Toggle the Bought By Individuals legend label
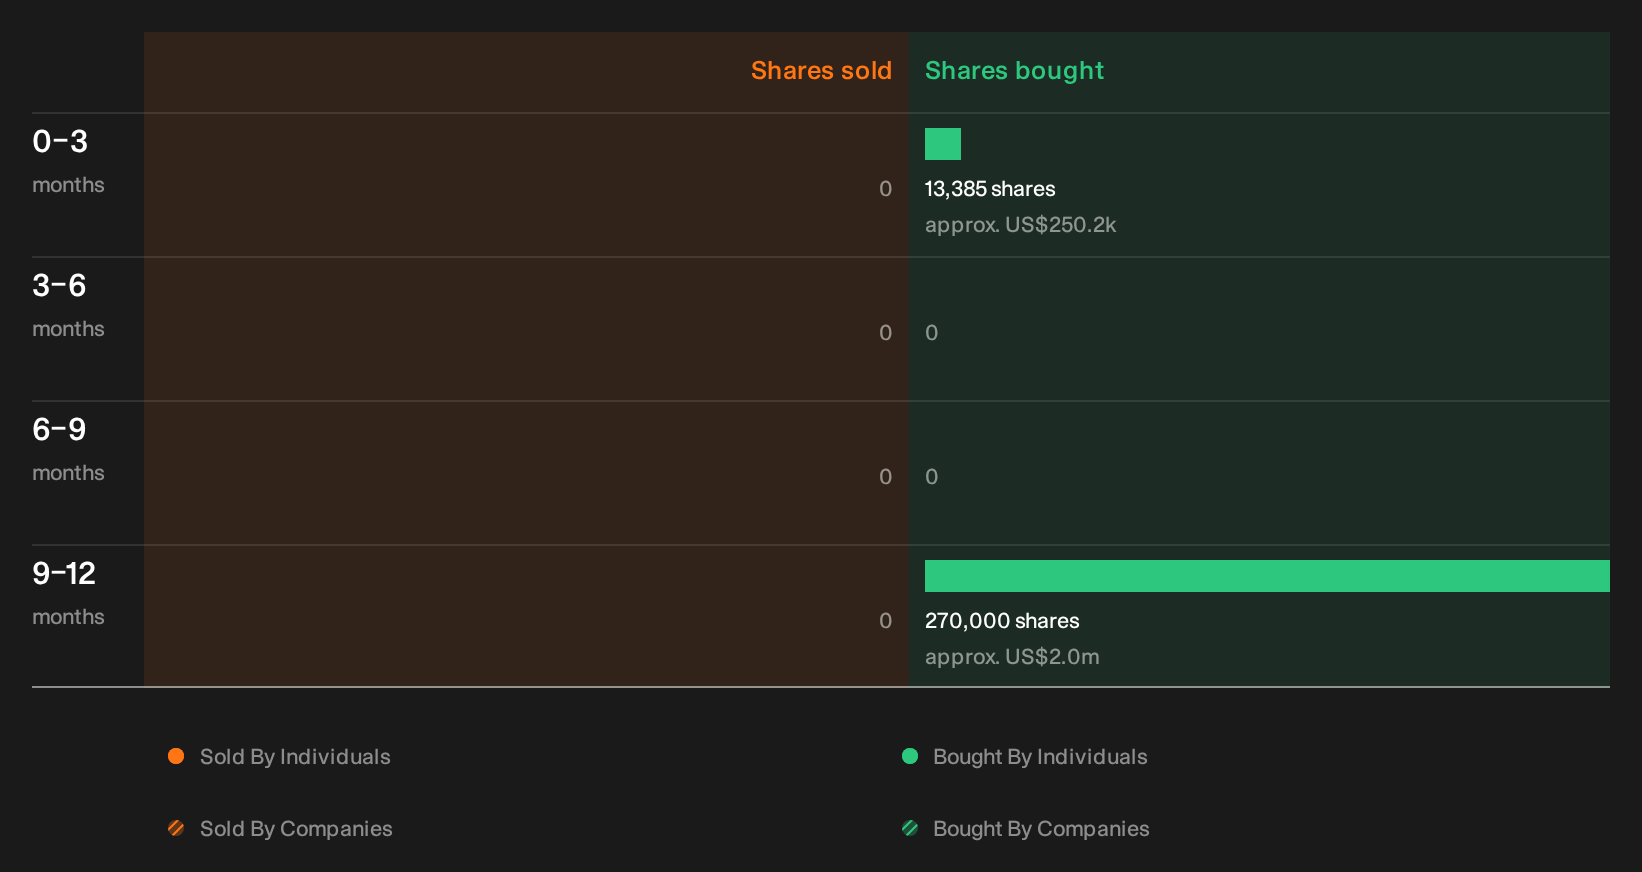This screenshot has height=872, width=1642. (1040, 757)
